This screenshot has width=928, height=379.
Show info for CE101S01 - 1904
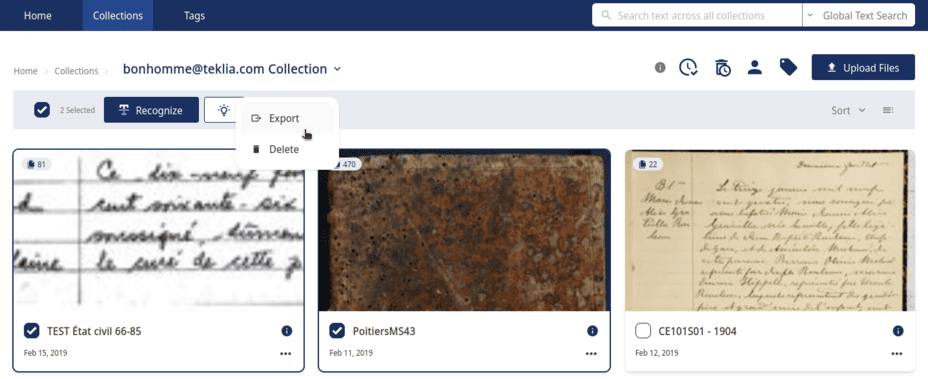(x=897, y=331)
